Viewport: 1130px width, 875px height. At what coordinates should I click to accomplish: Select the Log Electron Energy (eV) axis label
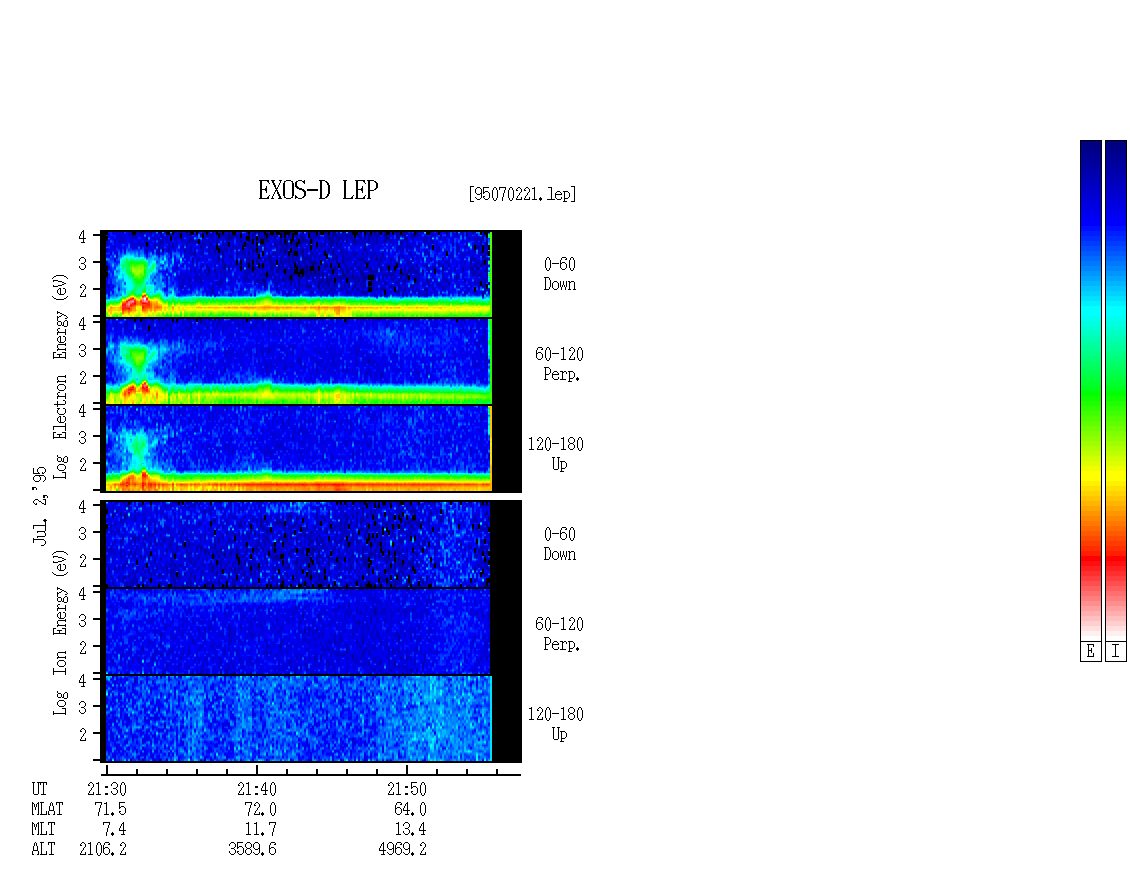(60, 376)
